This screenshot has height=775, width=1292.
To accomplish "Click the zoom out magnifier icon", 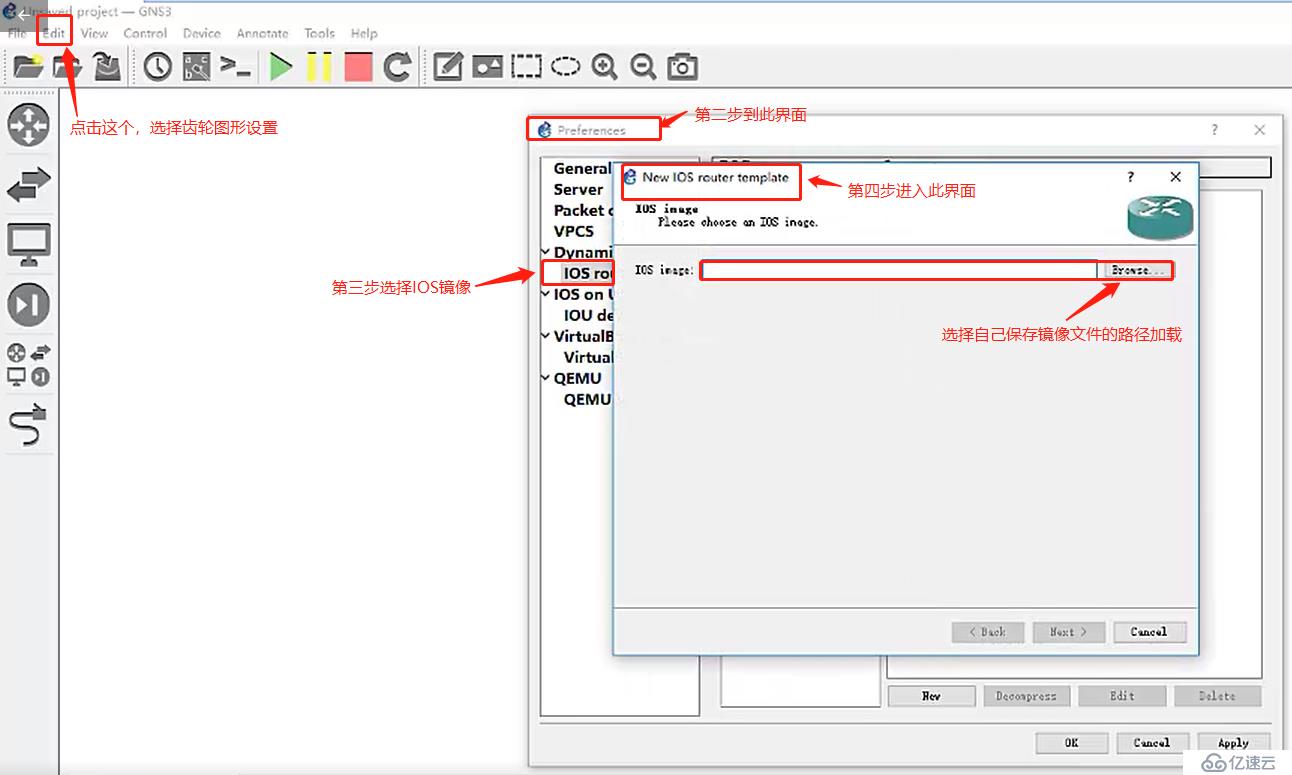I will [643, 67].
